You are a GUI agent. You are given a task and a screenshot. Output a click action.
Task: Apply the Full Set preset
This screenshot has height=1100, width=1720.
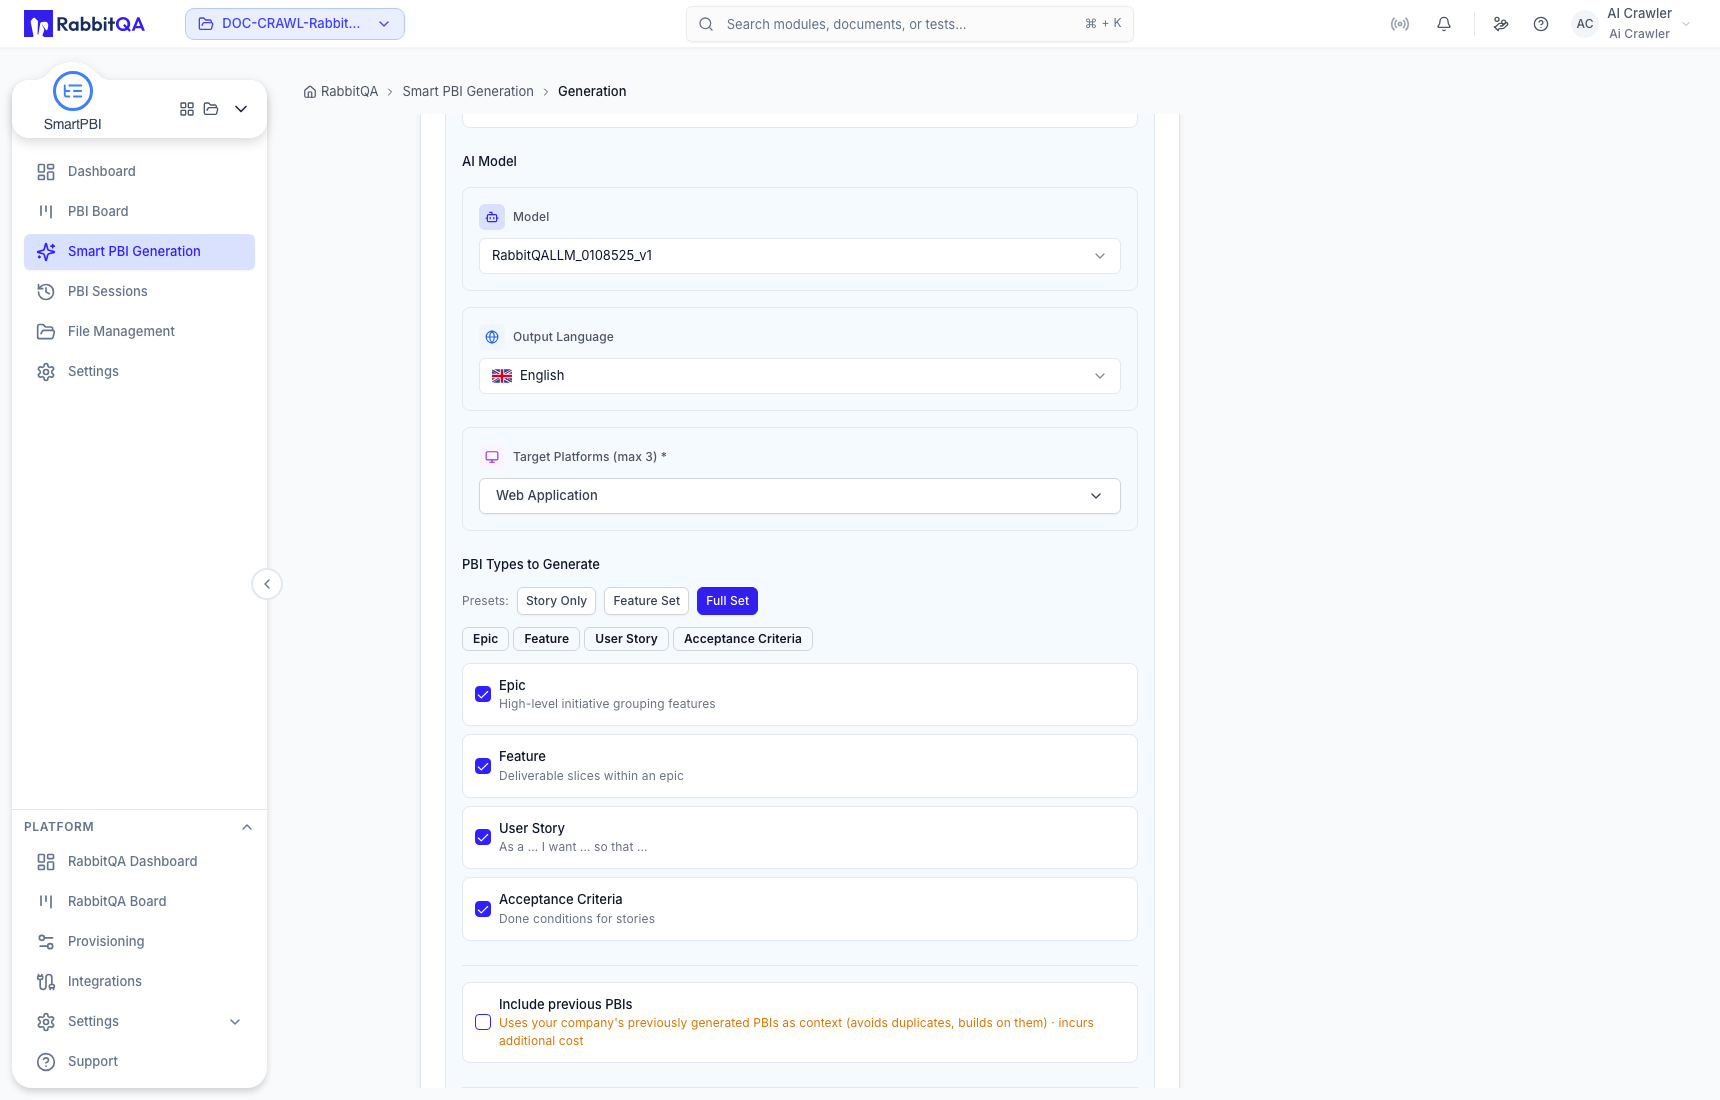(727, 601)
